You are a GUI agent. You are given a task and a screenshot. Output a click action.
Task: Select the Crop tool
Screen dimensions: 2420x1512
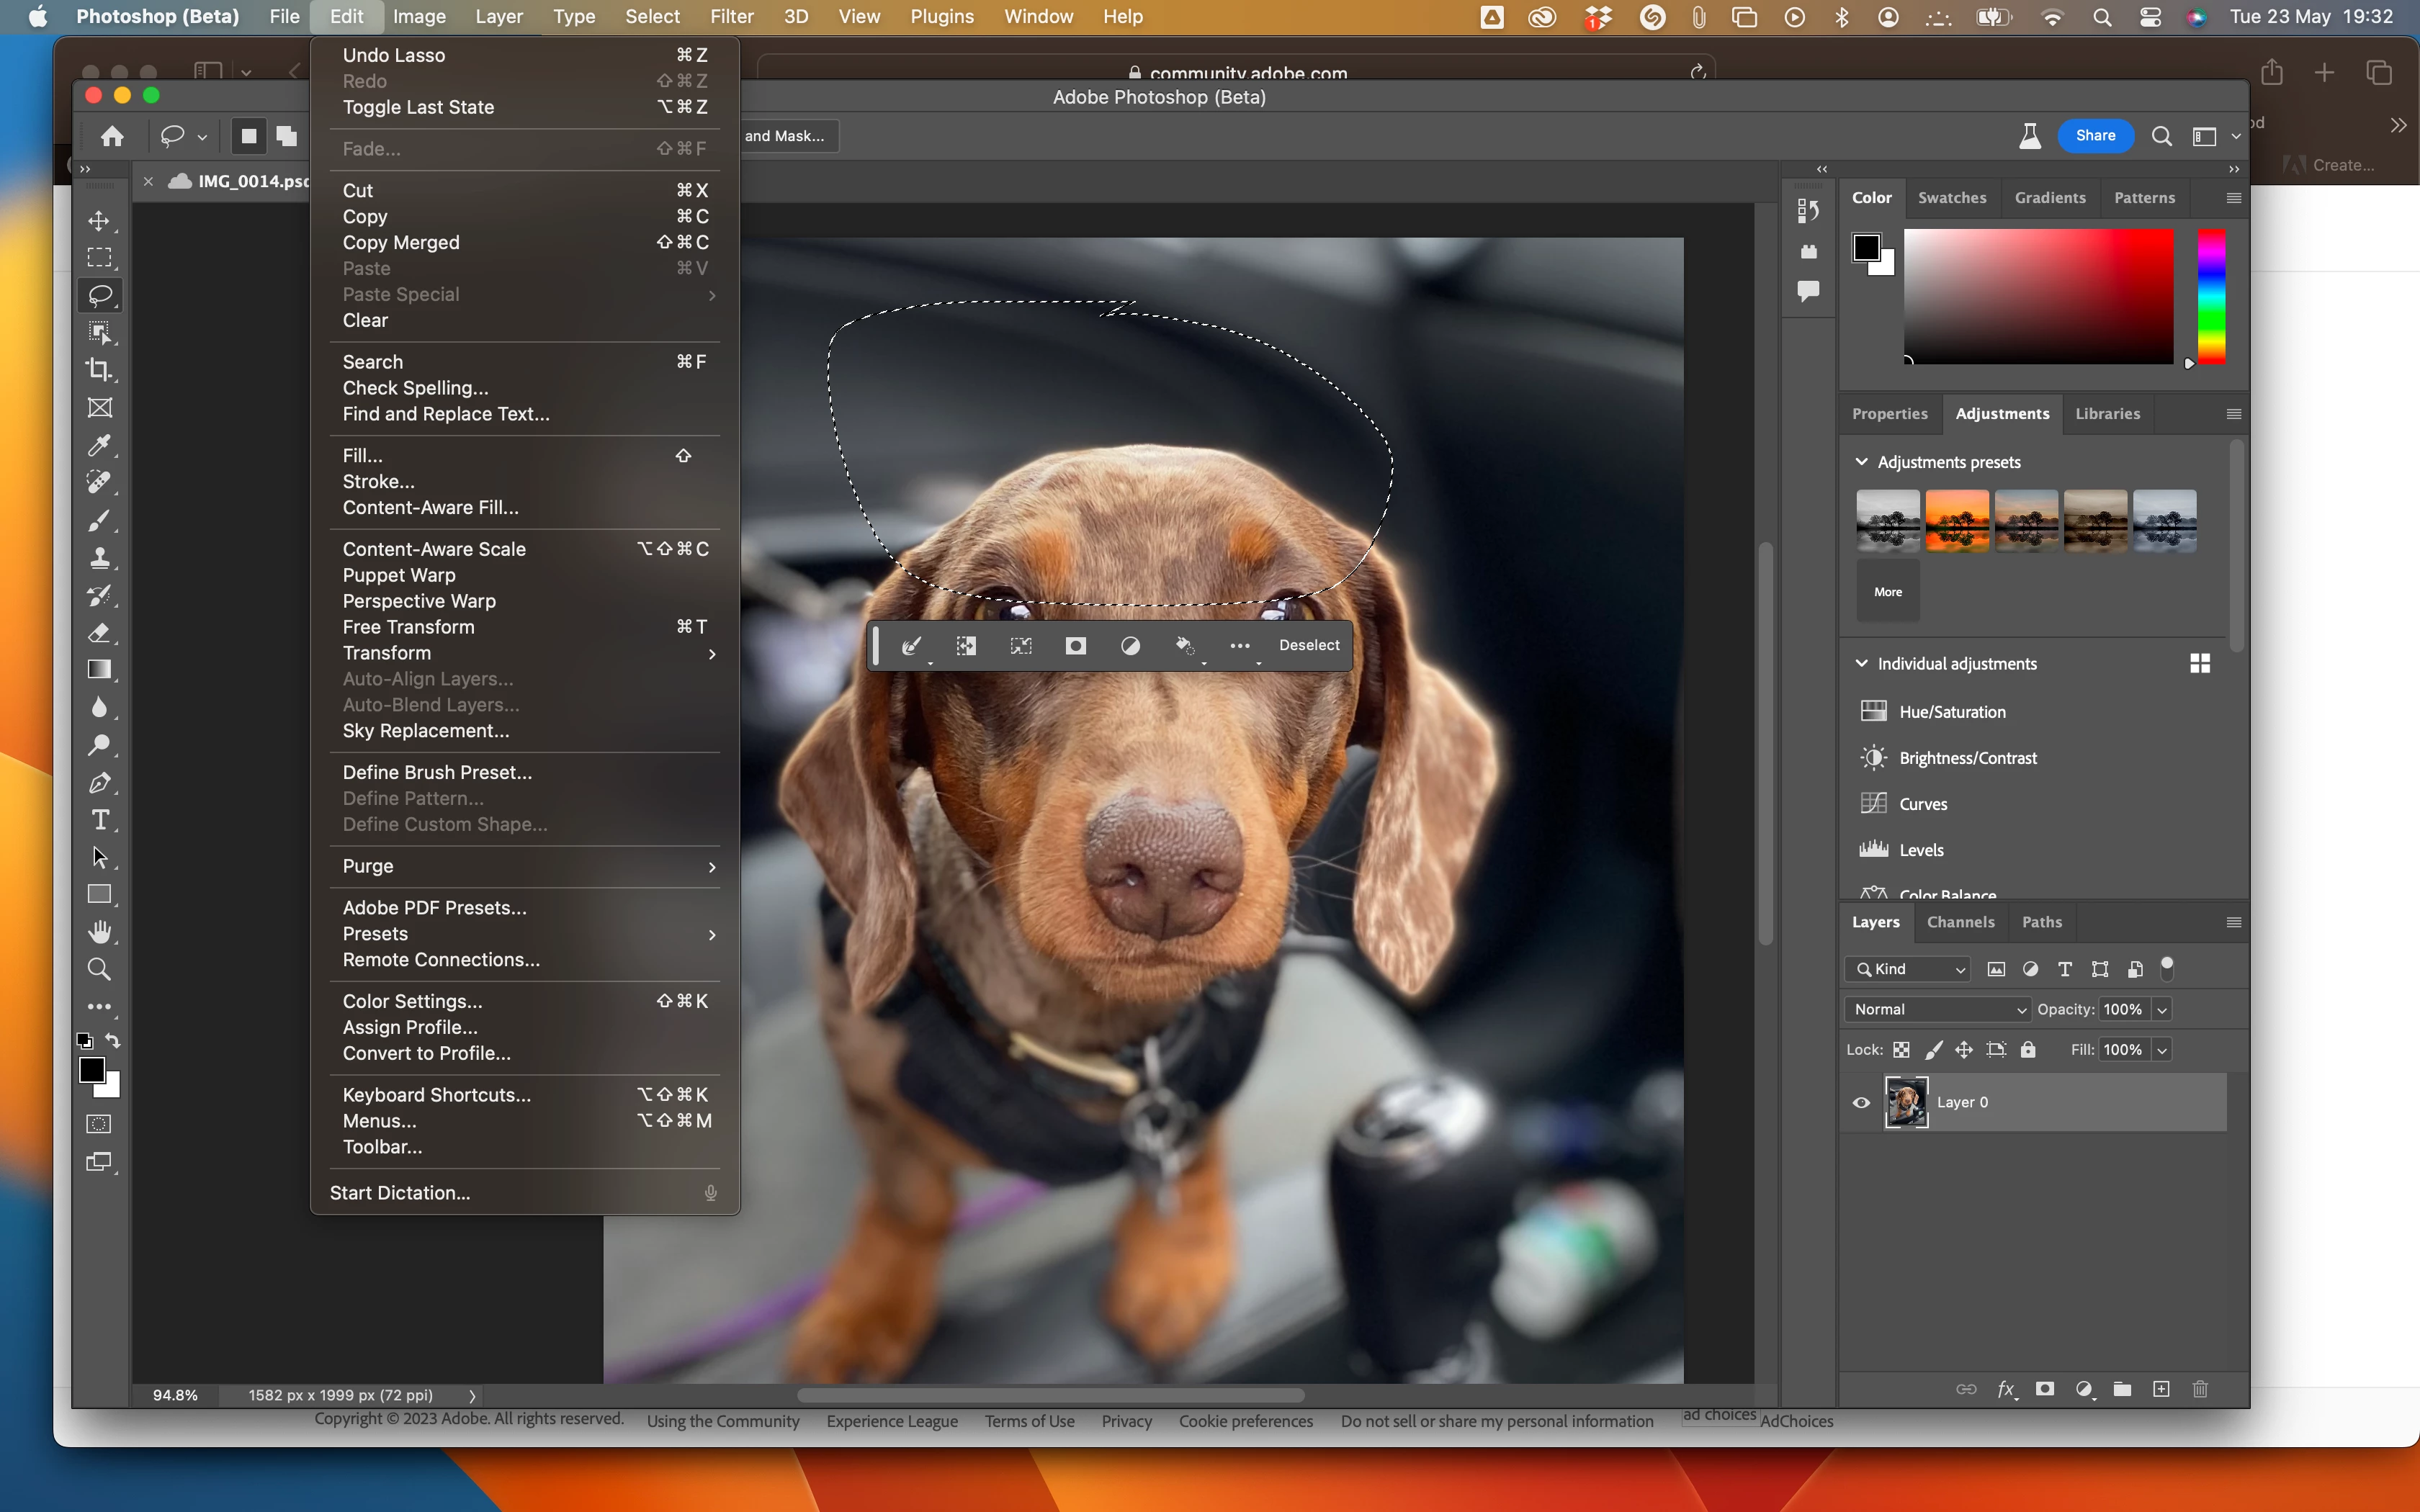[x=98, y=370]
